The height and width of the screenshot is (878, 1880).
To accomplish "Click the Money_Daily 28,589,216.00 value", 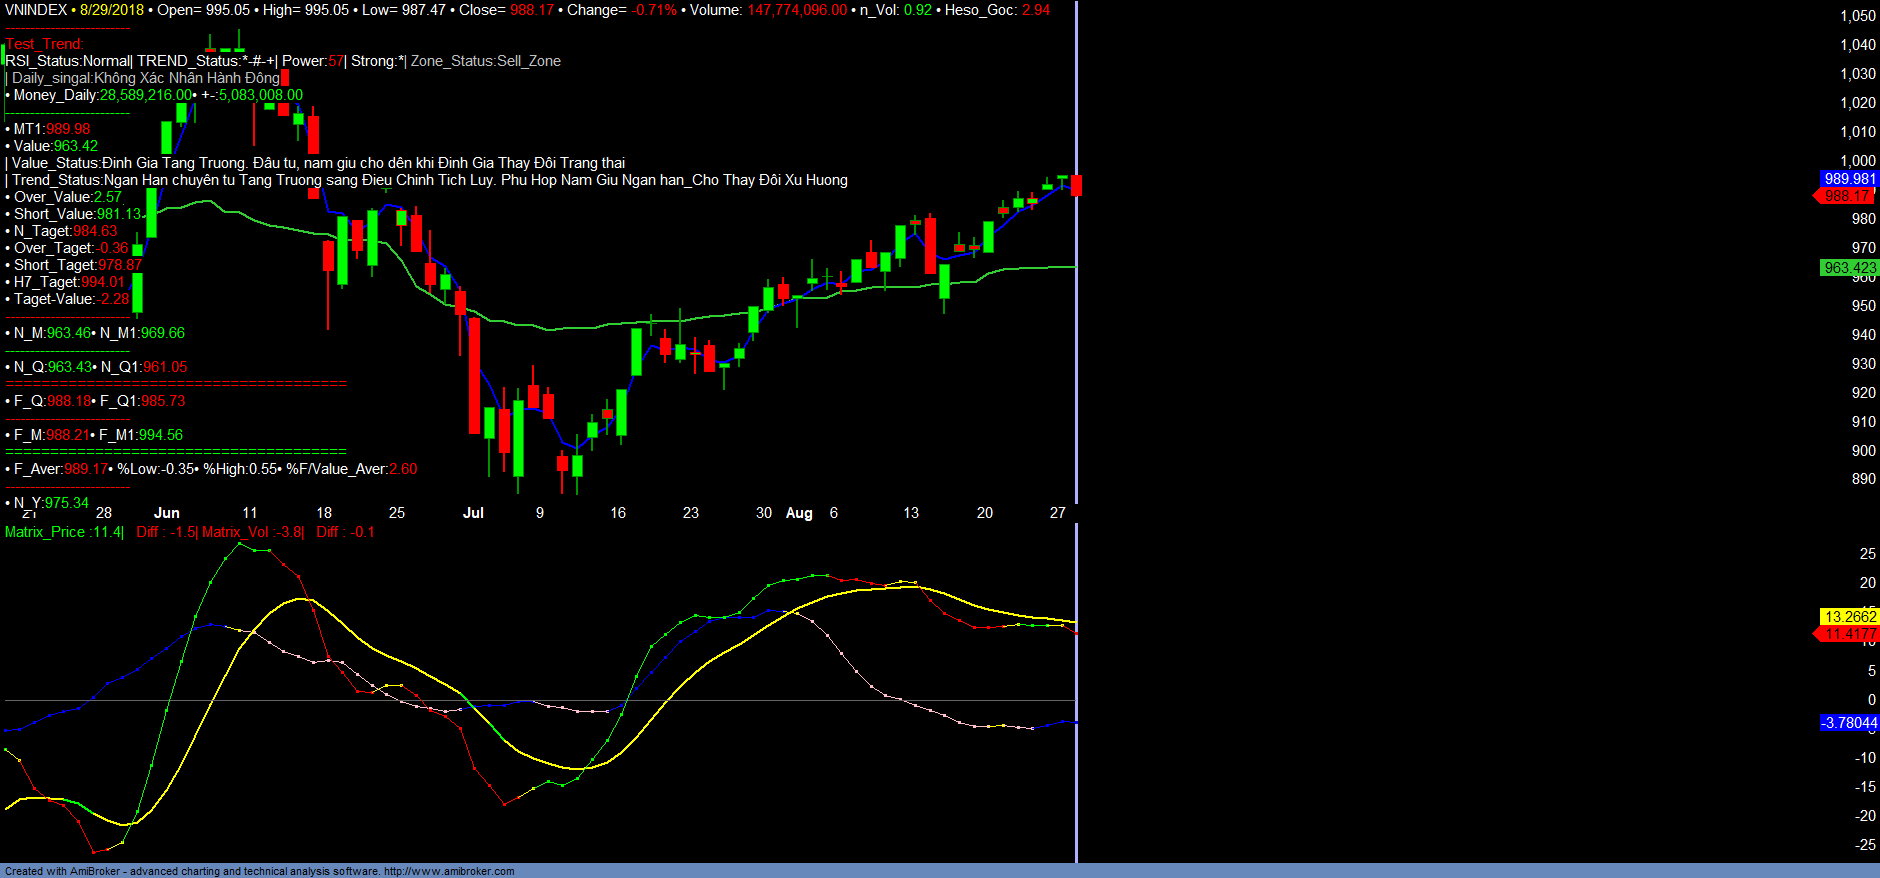I will pos(145,95).
